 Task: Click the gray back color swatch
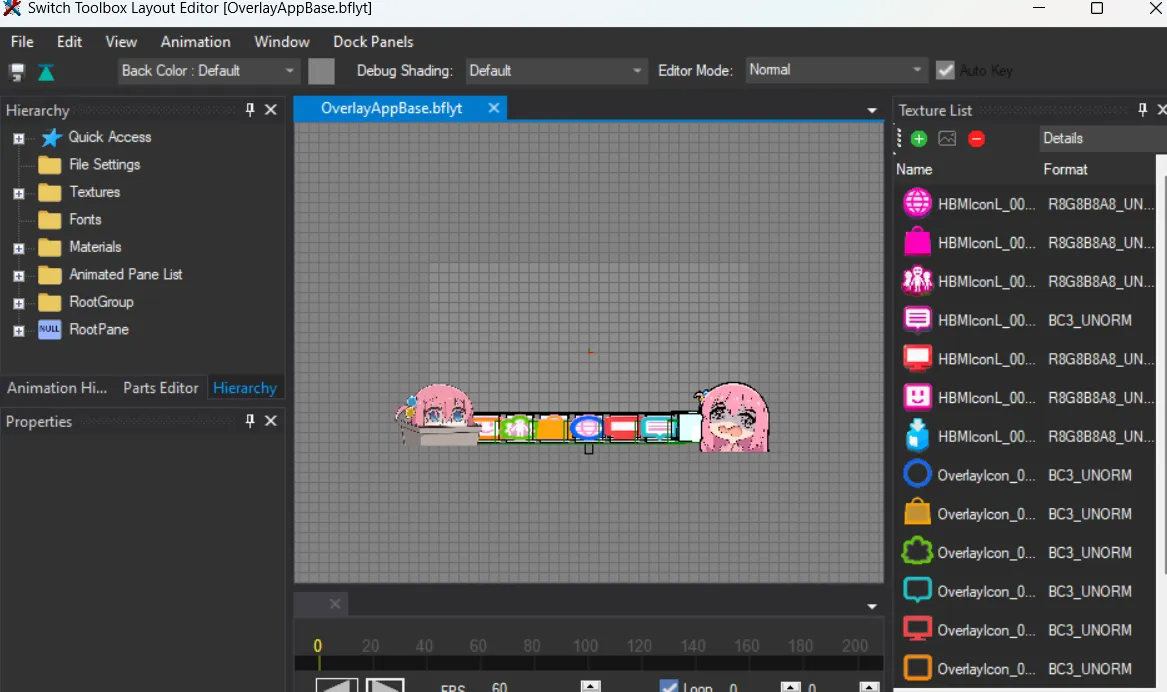tap(321, 71)
